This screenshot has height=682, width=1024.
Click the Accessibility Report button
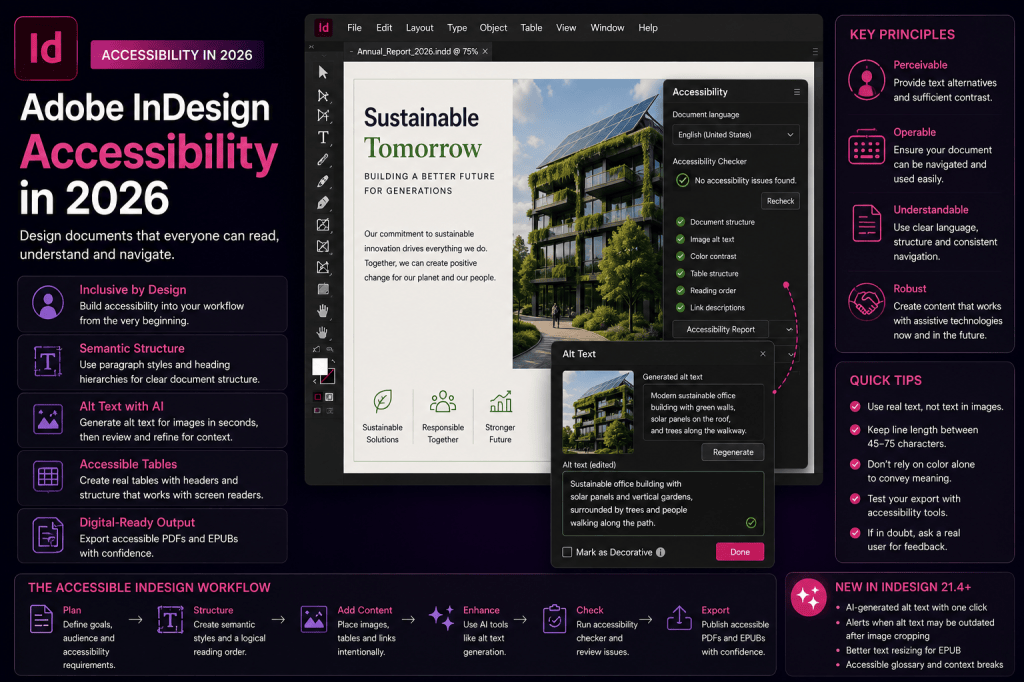pos(720,329)
